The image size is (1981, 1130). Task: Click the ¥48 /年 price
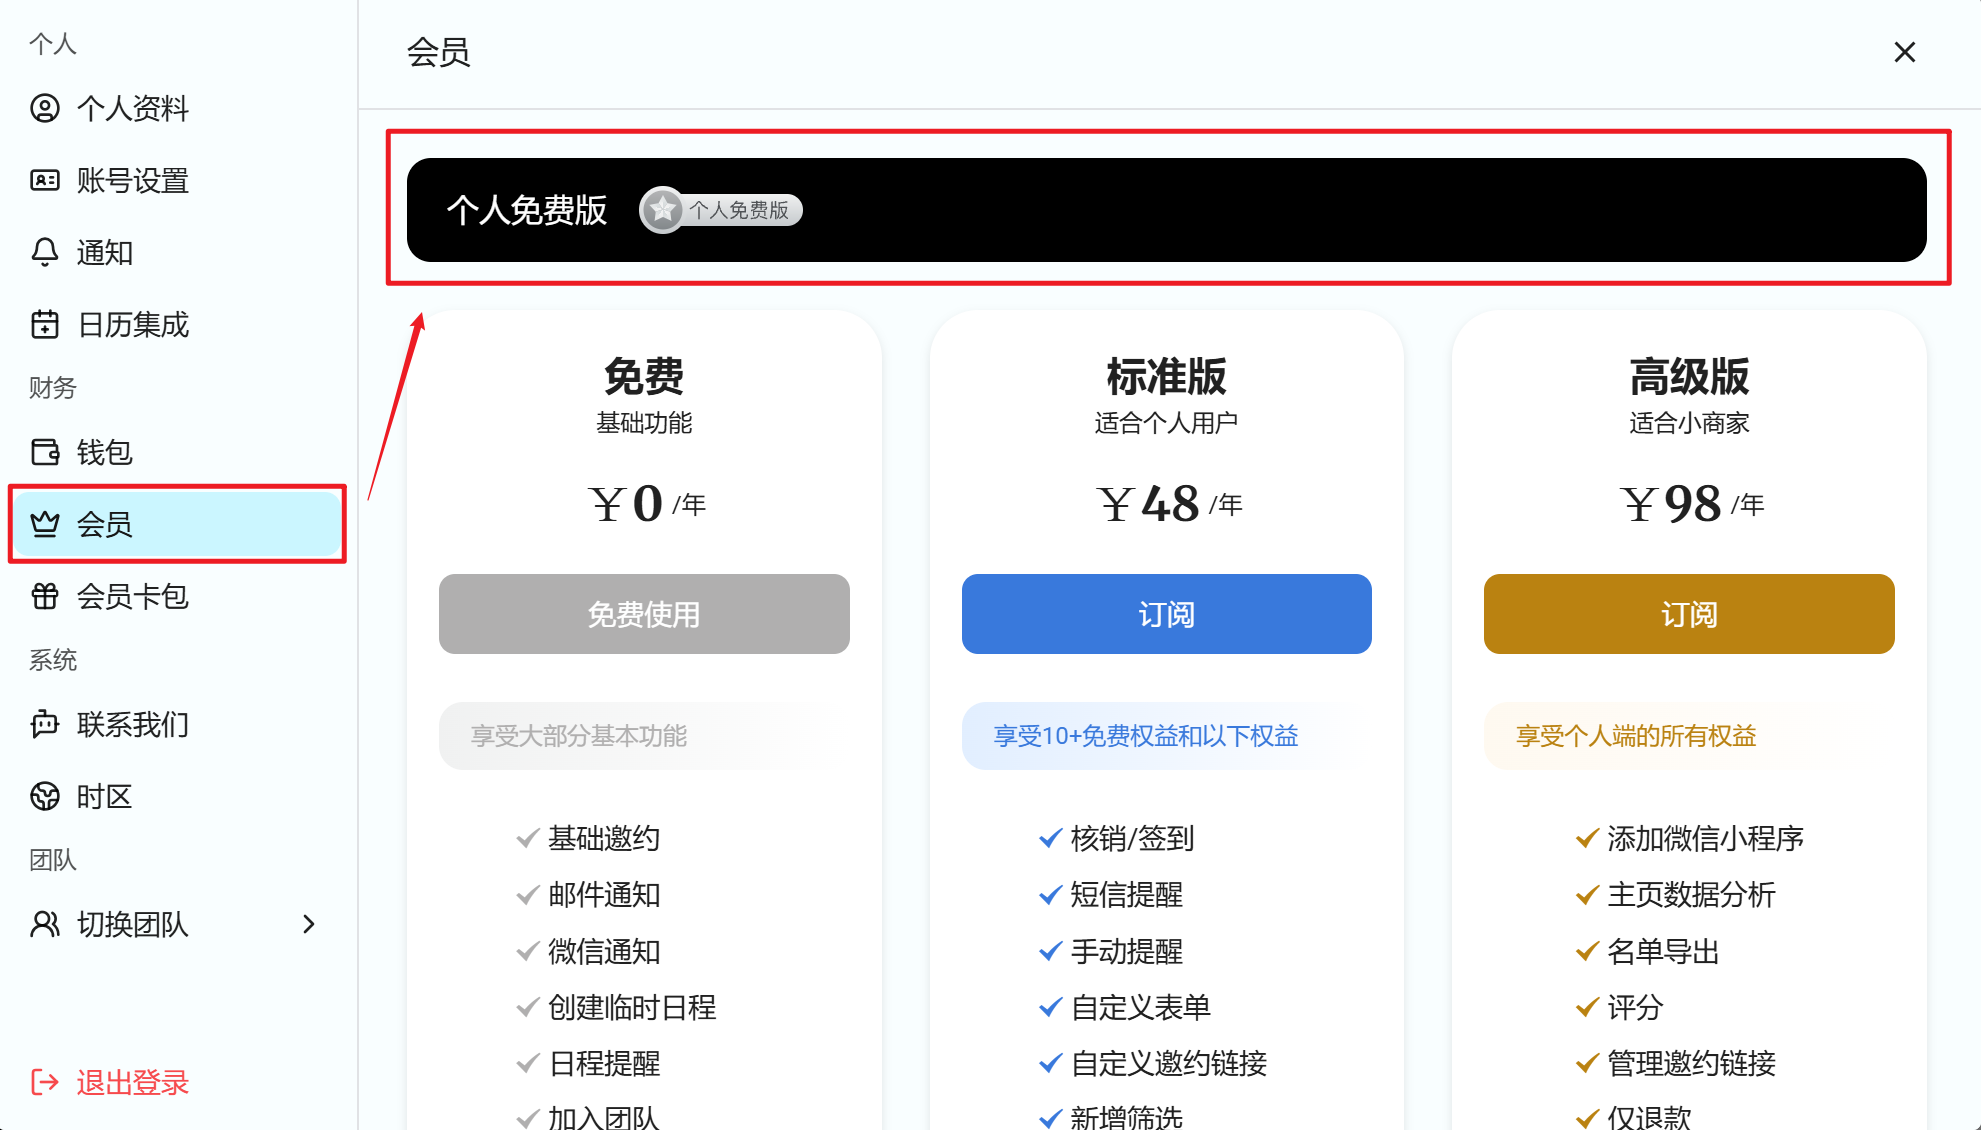click(1169, 503)
